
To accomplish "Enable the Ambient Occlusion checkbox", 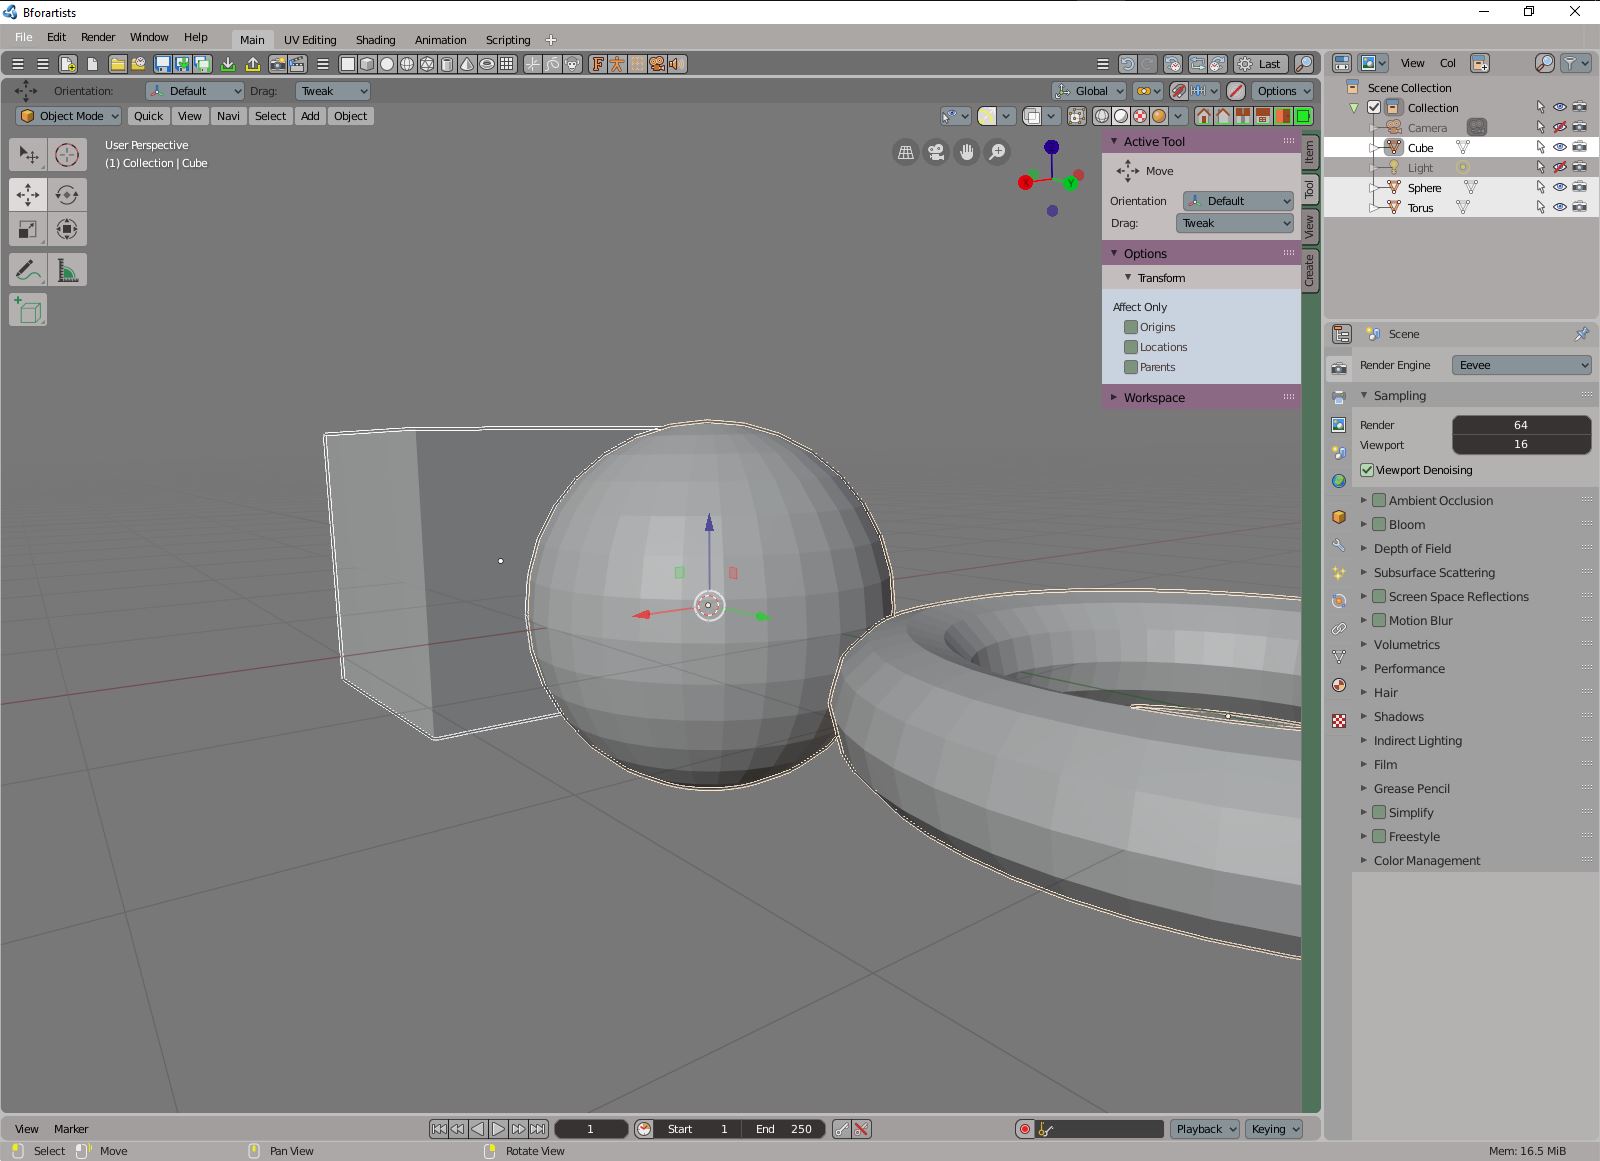I will 1379,500.
